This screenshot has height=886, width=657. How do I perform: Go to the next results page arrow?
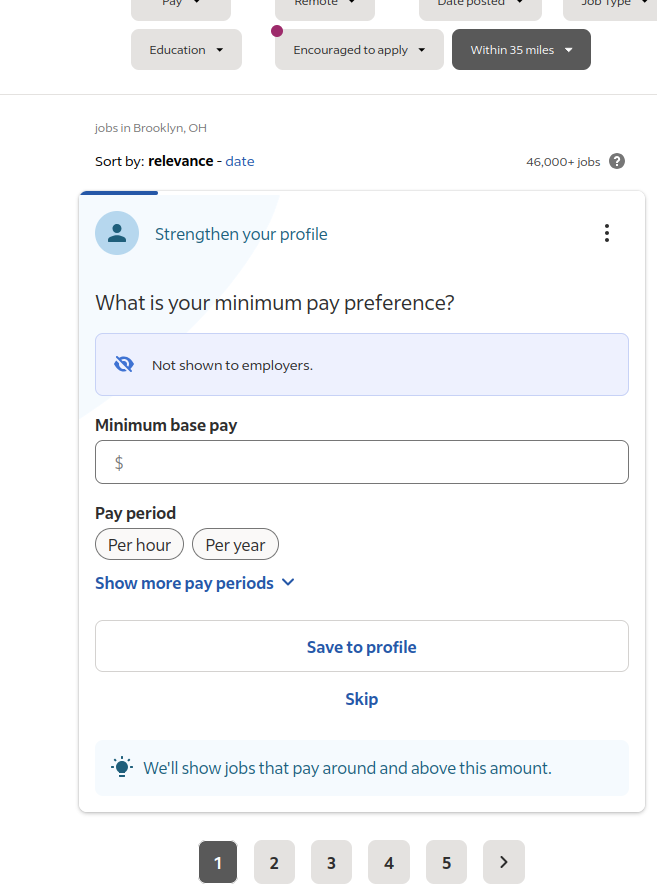504,862
